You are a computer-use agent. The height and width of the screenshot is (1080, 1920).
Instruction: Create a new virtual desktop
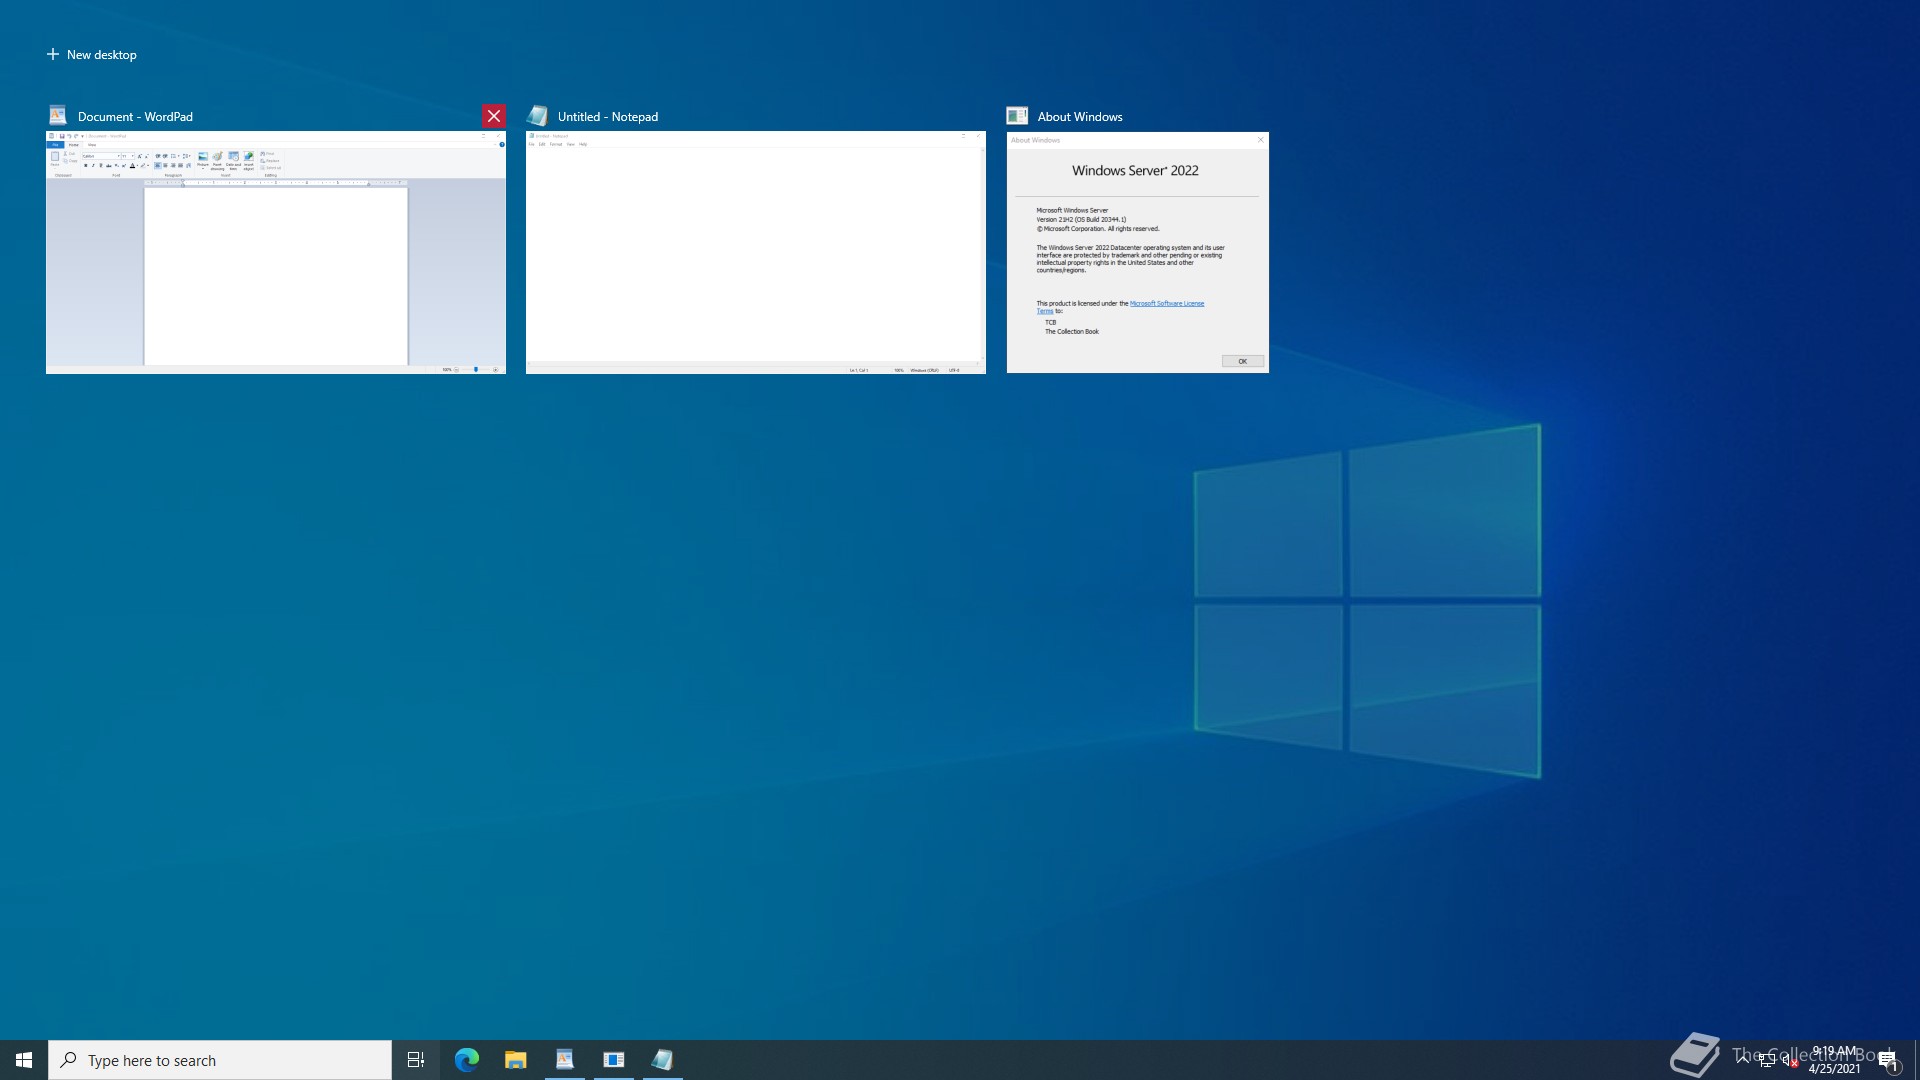point(92,55)
